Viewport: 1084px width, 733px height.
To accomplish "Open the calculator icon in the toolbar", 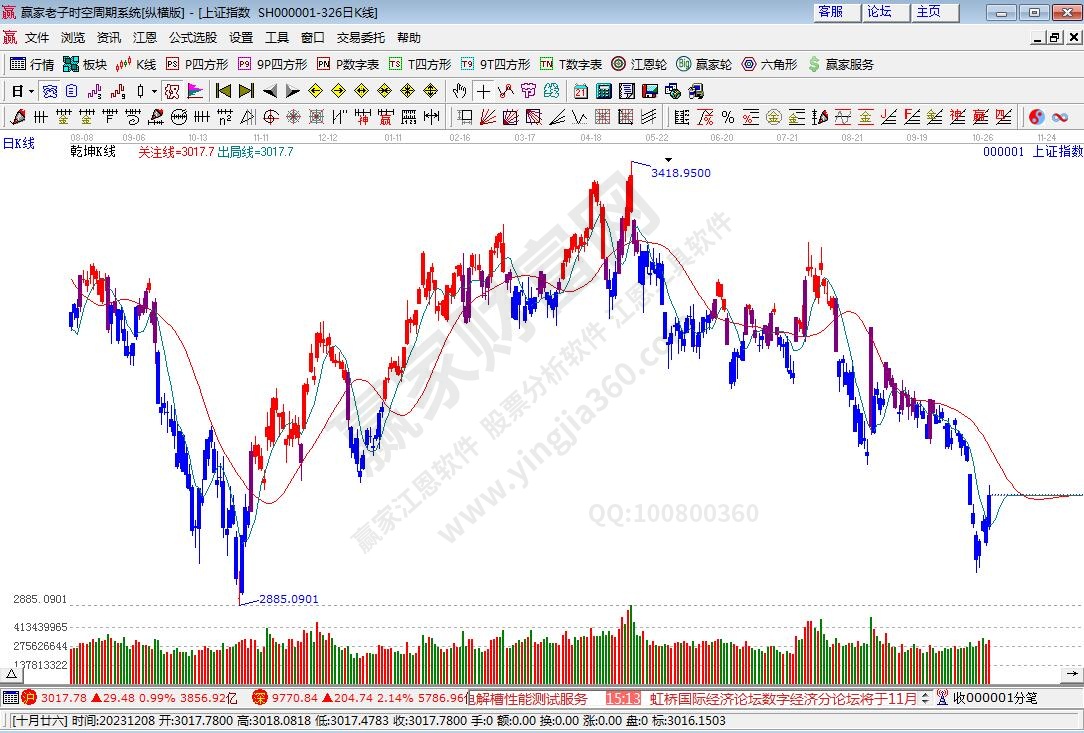I will [x=604, y=91].
